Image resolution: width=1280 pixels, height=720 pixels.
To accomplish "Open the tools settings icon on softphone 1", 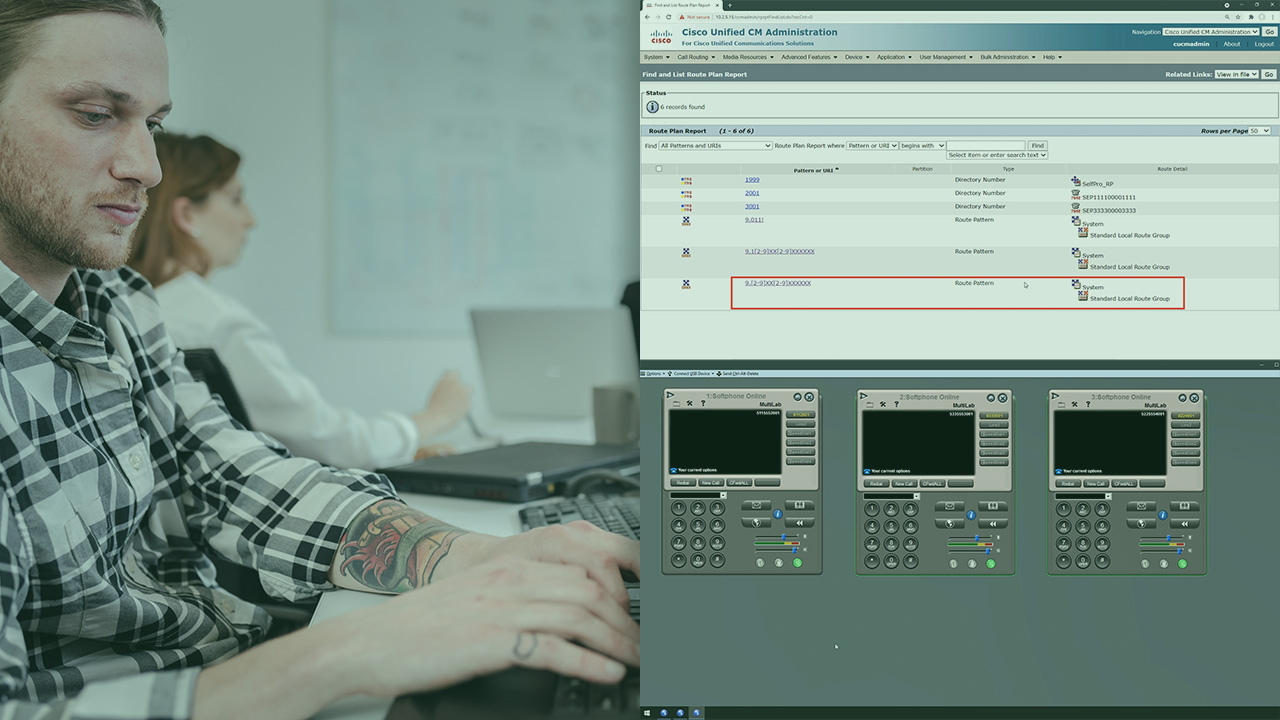I will coord(689,404).
